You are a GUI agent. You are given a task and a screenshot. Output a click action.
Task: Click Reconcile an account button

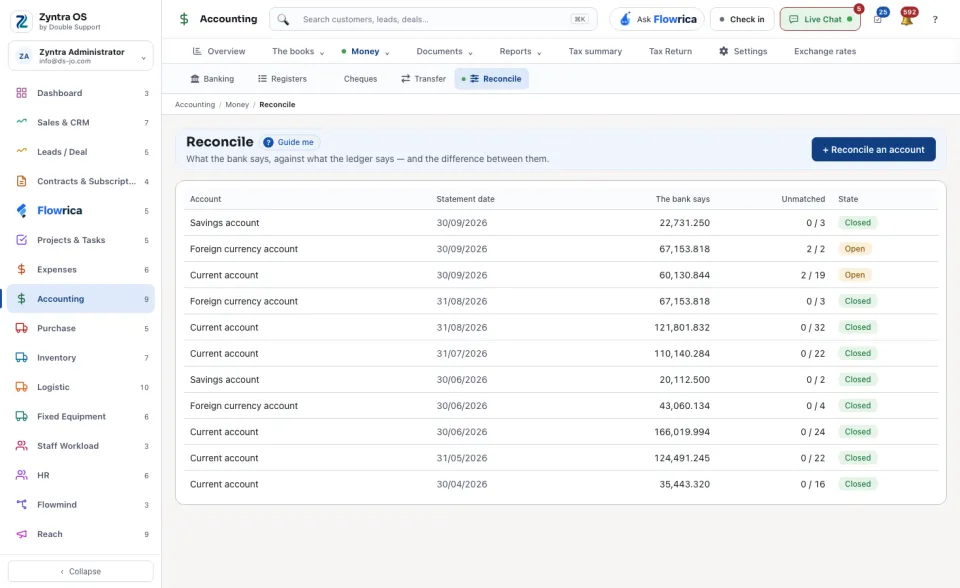pos(873,149)
